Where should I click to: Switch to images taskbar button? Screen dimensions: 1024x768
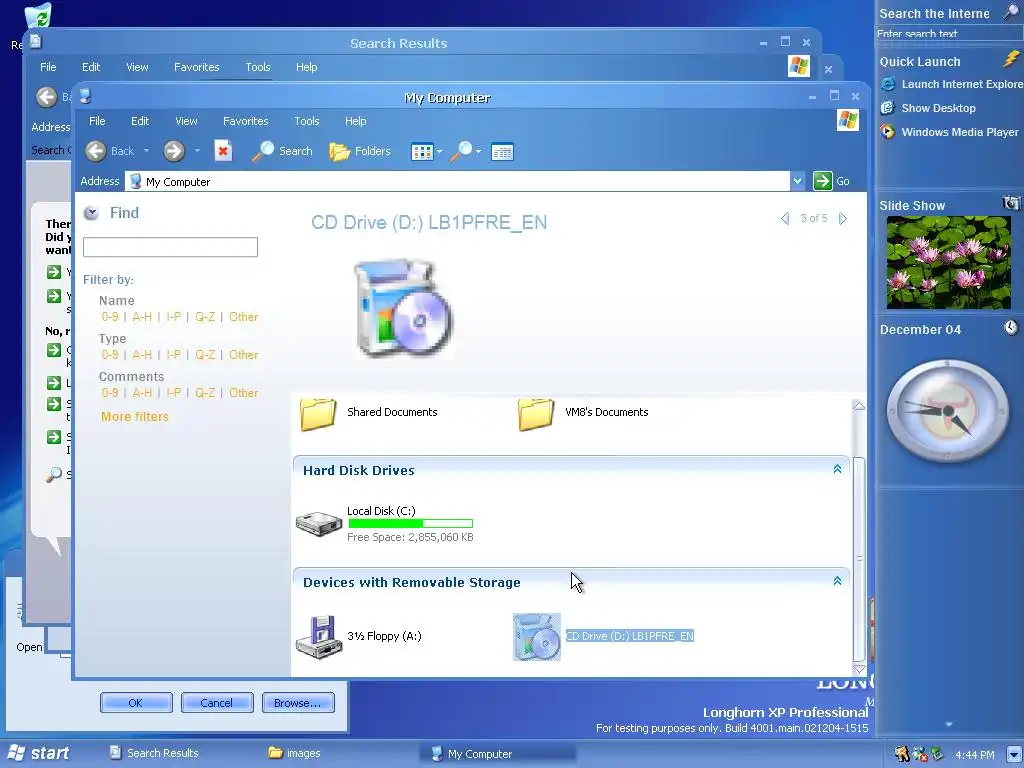(295, 753)
